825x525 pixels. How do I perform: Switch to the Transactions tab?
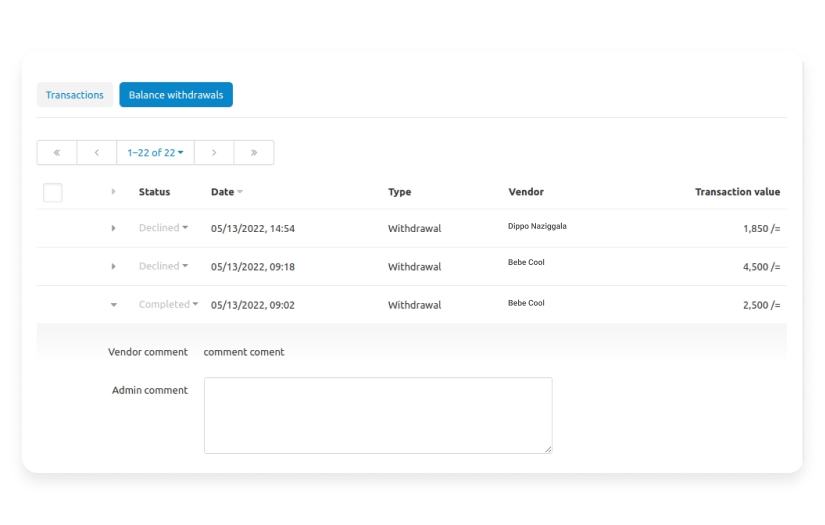coord(75,95)
